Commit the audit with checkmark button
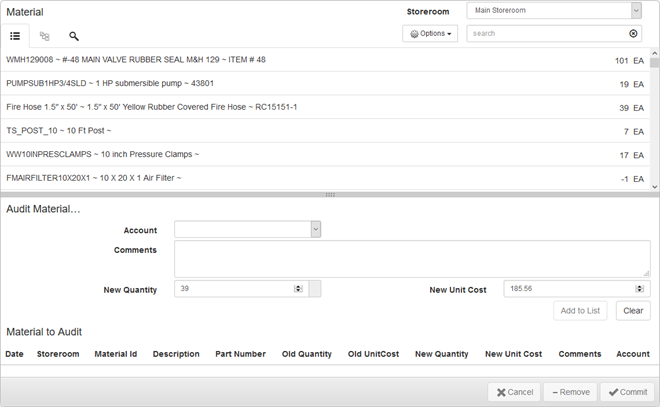 (x=628, y=392)
